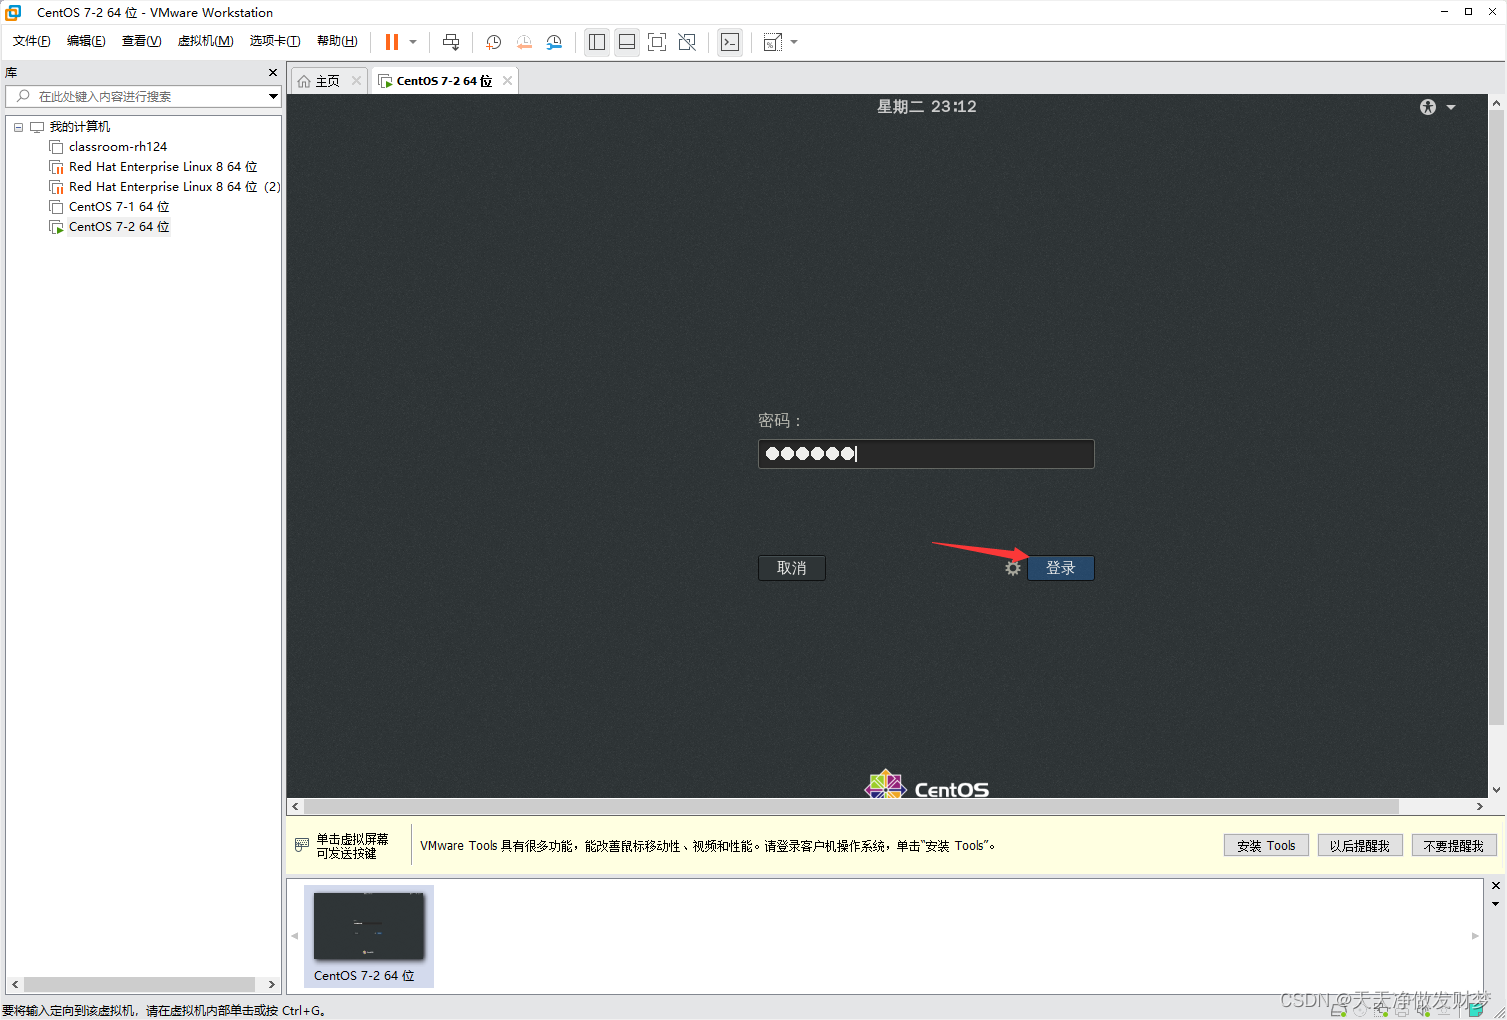Click 安装 Tools button
This screenshot has width=1507, height=1020.
(x=1266, y=845)
